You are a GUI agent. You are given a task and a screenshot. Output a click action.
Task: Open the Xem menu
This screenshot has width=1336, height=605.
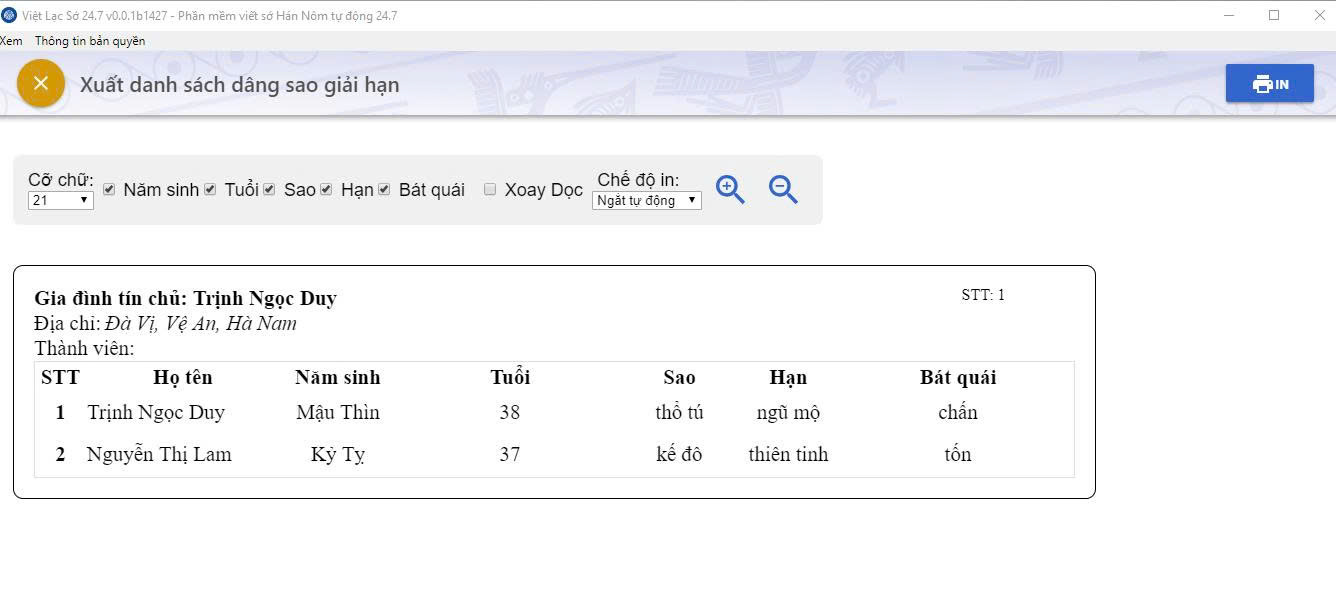point(11,41)
